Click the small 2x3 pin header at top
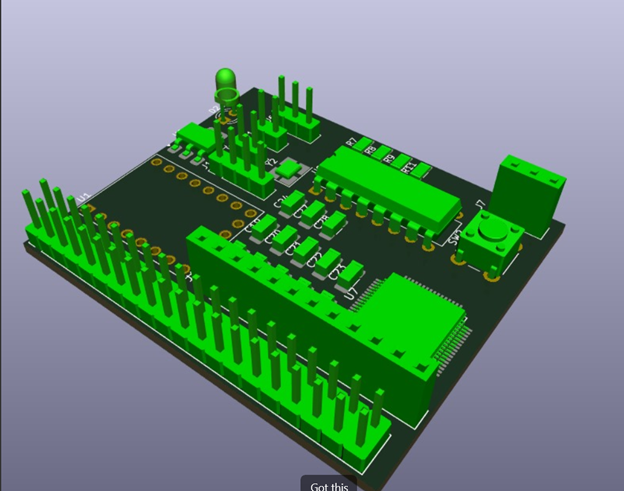Image resolution: width=624 pixels, height=491 pixels. pos(295,115)
